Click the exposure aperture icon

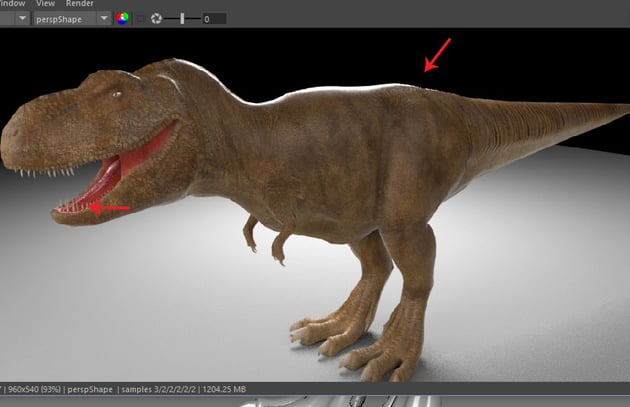[156, 19]
